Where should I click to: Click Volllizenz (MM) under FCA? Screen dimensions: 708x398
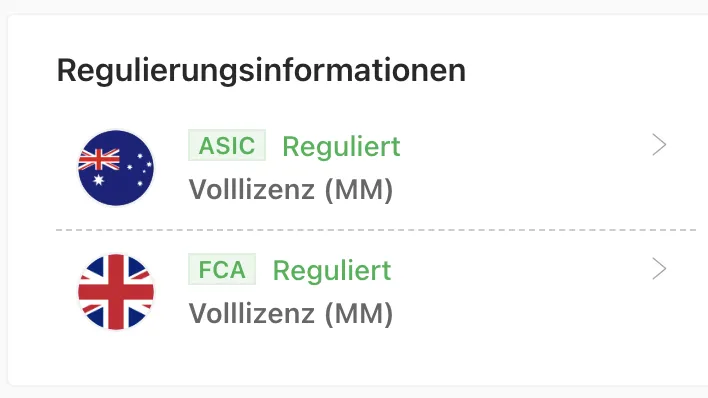(x=291, y=314)
